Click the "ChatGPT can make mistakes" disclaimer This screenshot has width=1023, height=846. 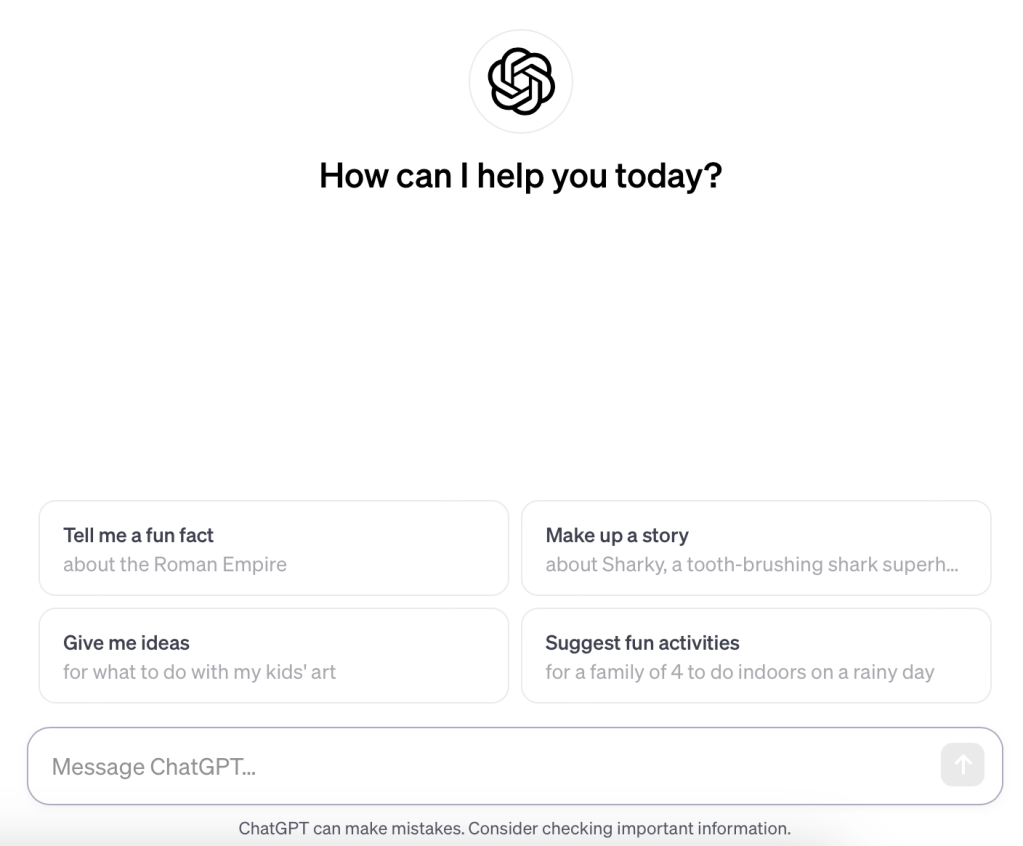pyautogui.click(x=350, y=828)
